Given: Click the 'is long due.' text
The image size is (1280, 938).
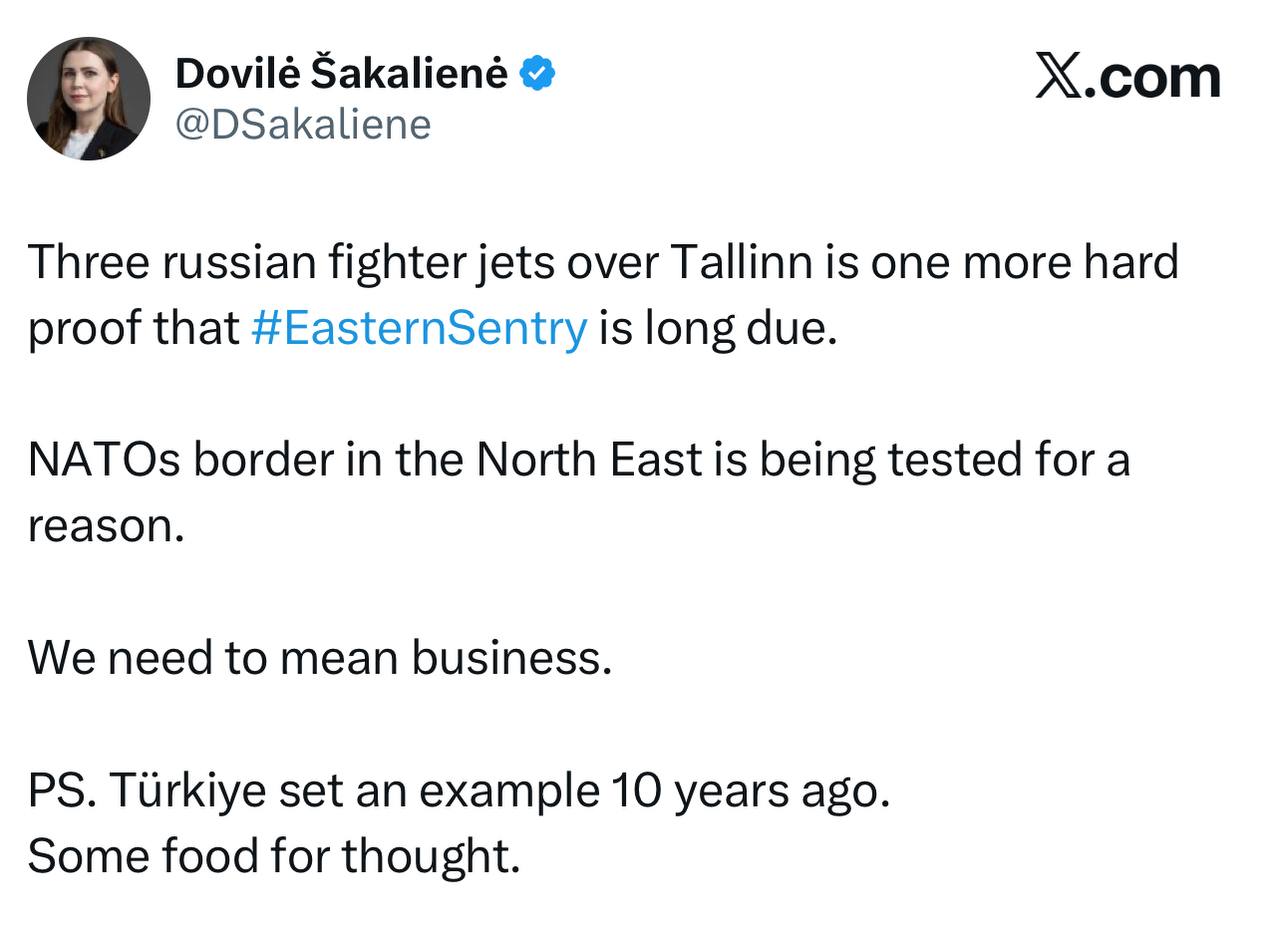Looking at the screenshot, I should coord(717,328).
